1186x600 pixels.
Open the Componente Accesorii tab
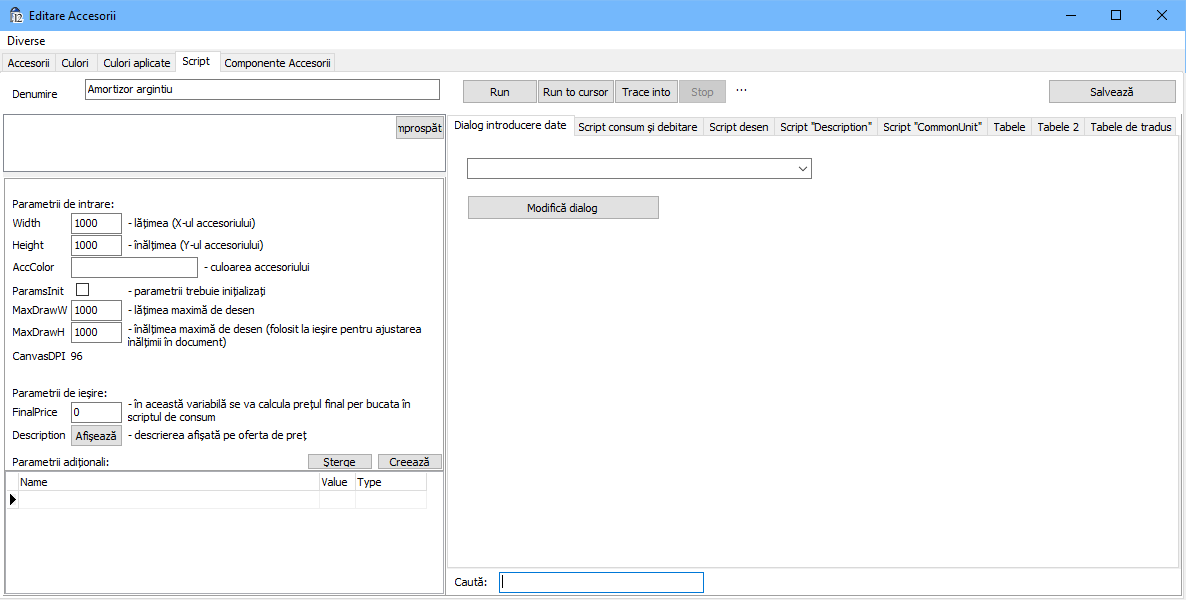coord(277,63)
